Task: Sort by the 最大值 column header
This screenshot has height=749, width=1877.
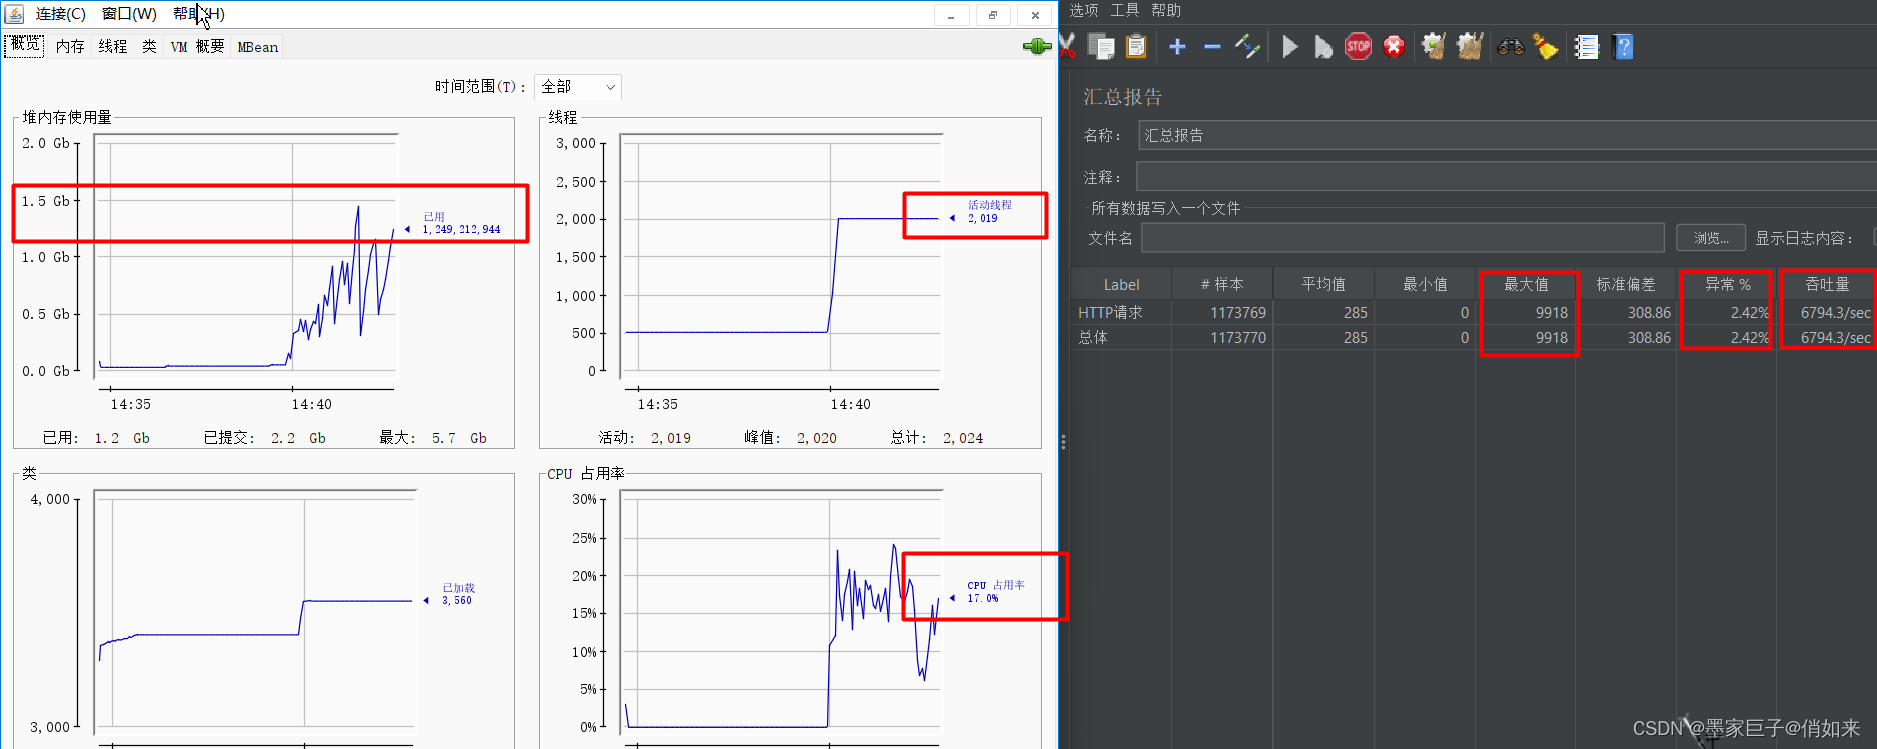Action: (x=1526, y=285)
